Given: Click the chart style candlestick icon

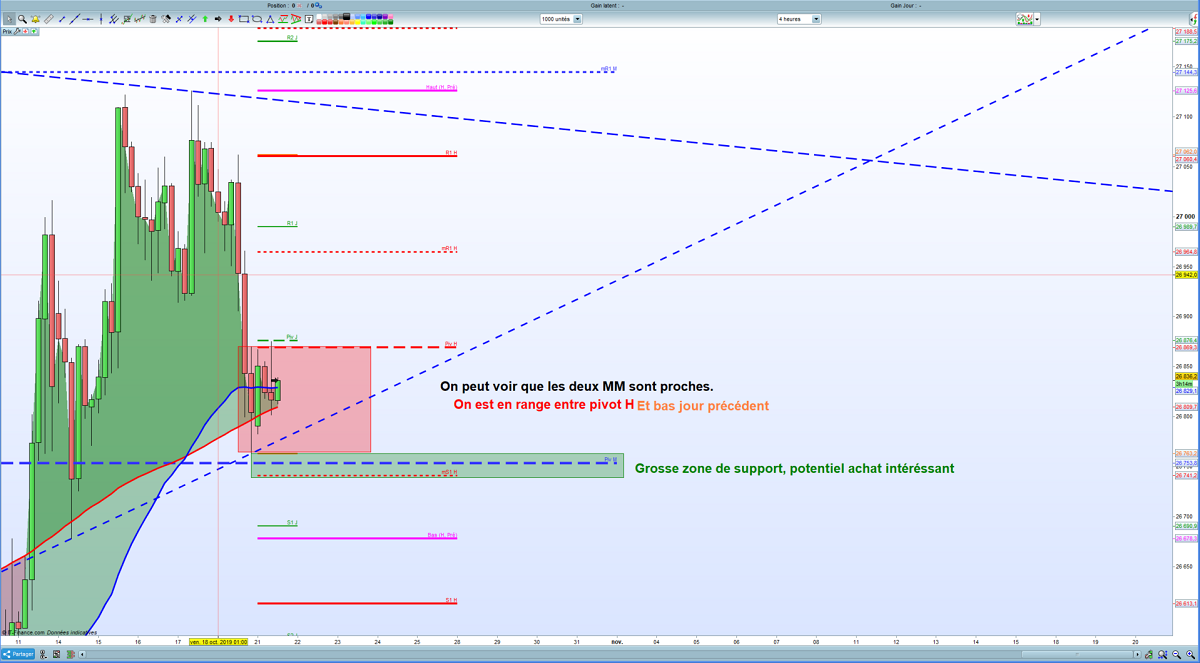Looking at the screenshot, I should (1025, 19).
